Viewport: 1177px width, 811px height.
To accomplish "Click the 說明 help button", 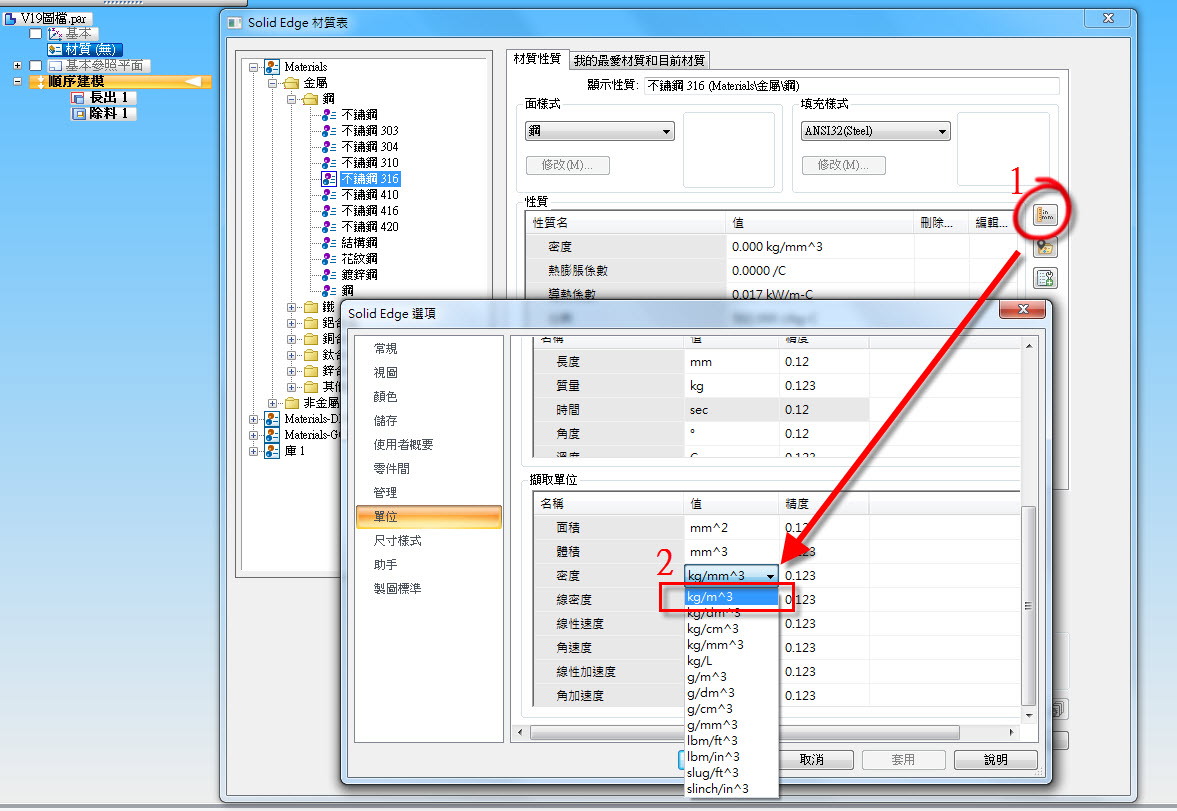I will [x=995, y=760].
